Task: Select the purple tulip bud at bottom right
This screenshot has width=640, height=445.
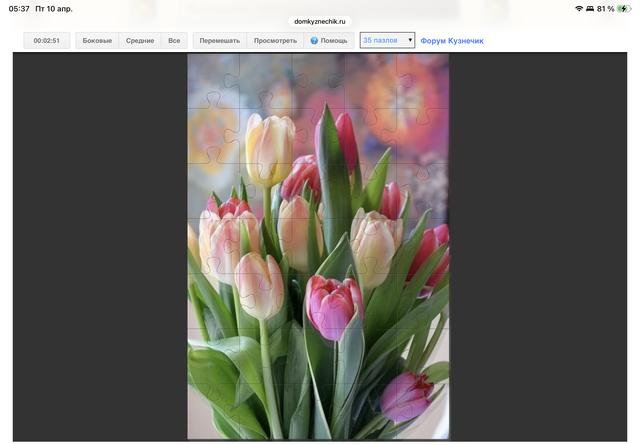Action: click(x=406, y=397)
